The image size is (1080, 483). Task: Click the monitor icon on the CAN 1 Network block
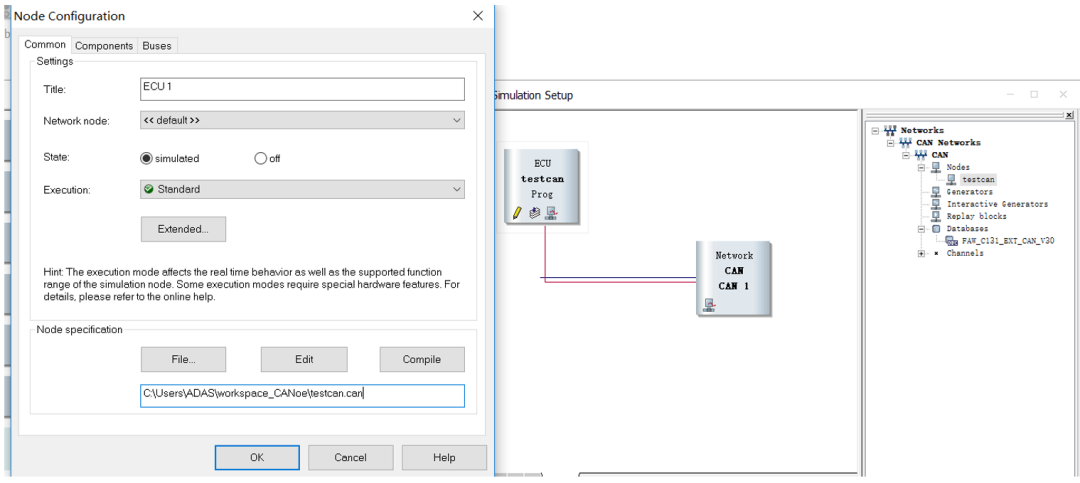[709, 306]
